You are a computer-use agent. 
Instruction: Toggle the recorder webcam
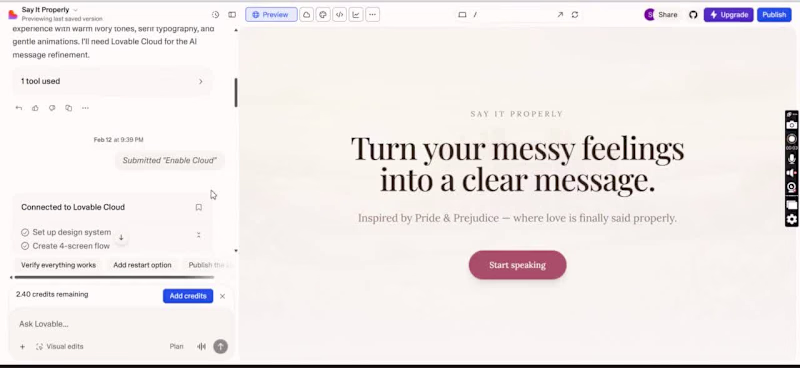click(791, 187)
